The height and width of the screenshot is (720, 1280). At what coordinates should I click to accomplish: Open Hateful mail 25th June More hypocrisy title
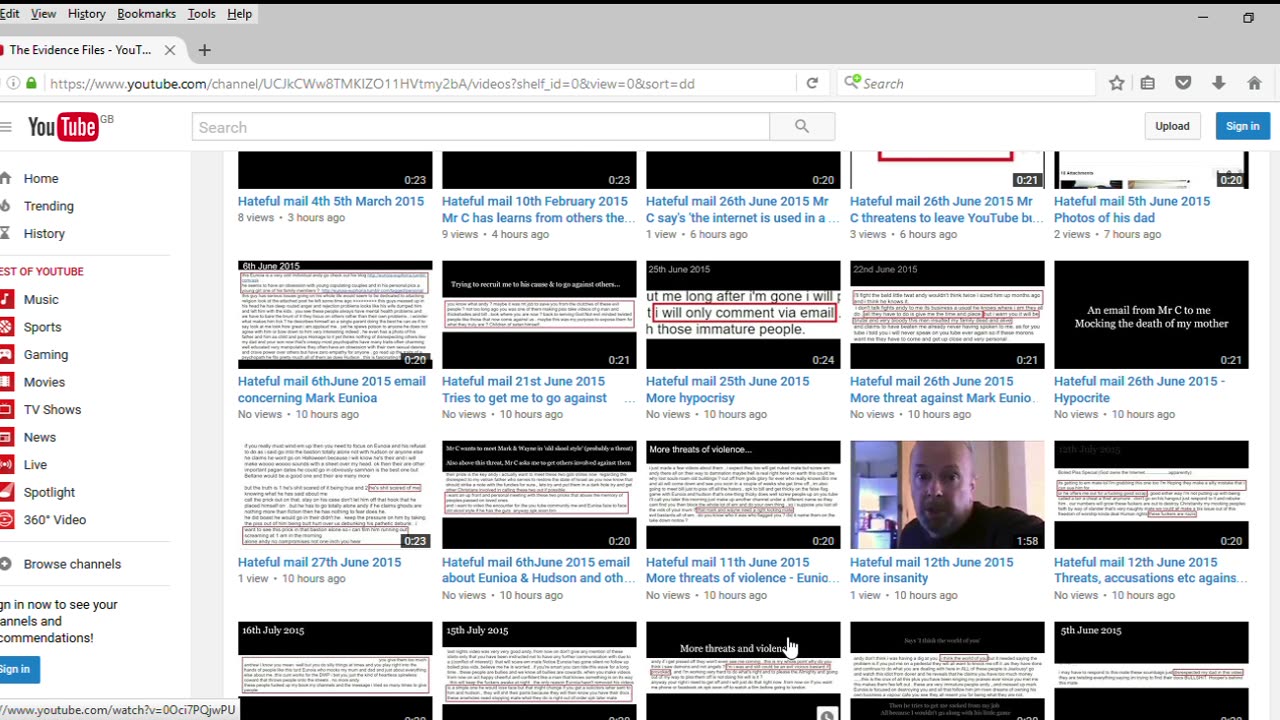click(728, 389)
